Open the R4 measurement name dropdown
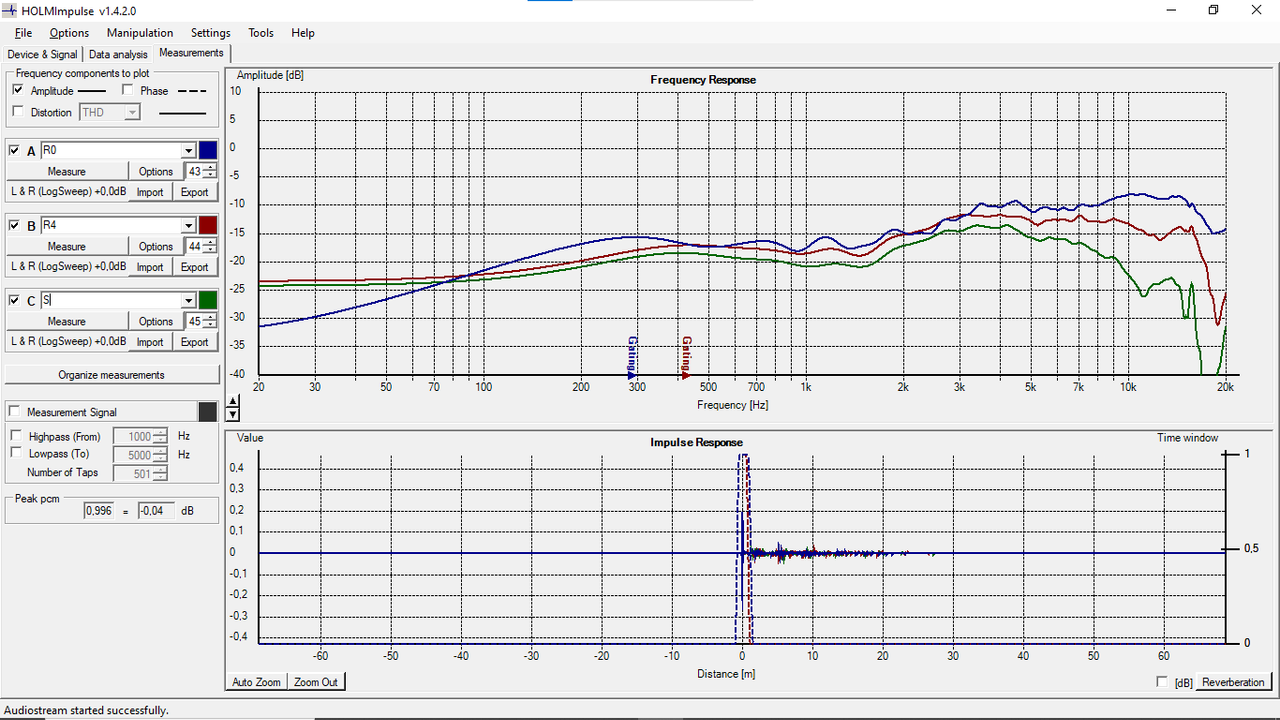The height and width of the screenshot is (720, 1280). click(188, 226)
